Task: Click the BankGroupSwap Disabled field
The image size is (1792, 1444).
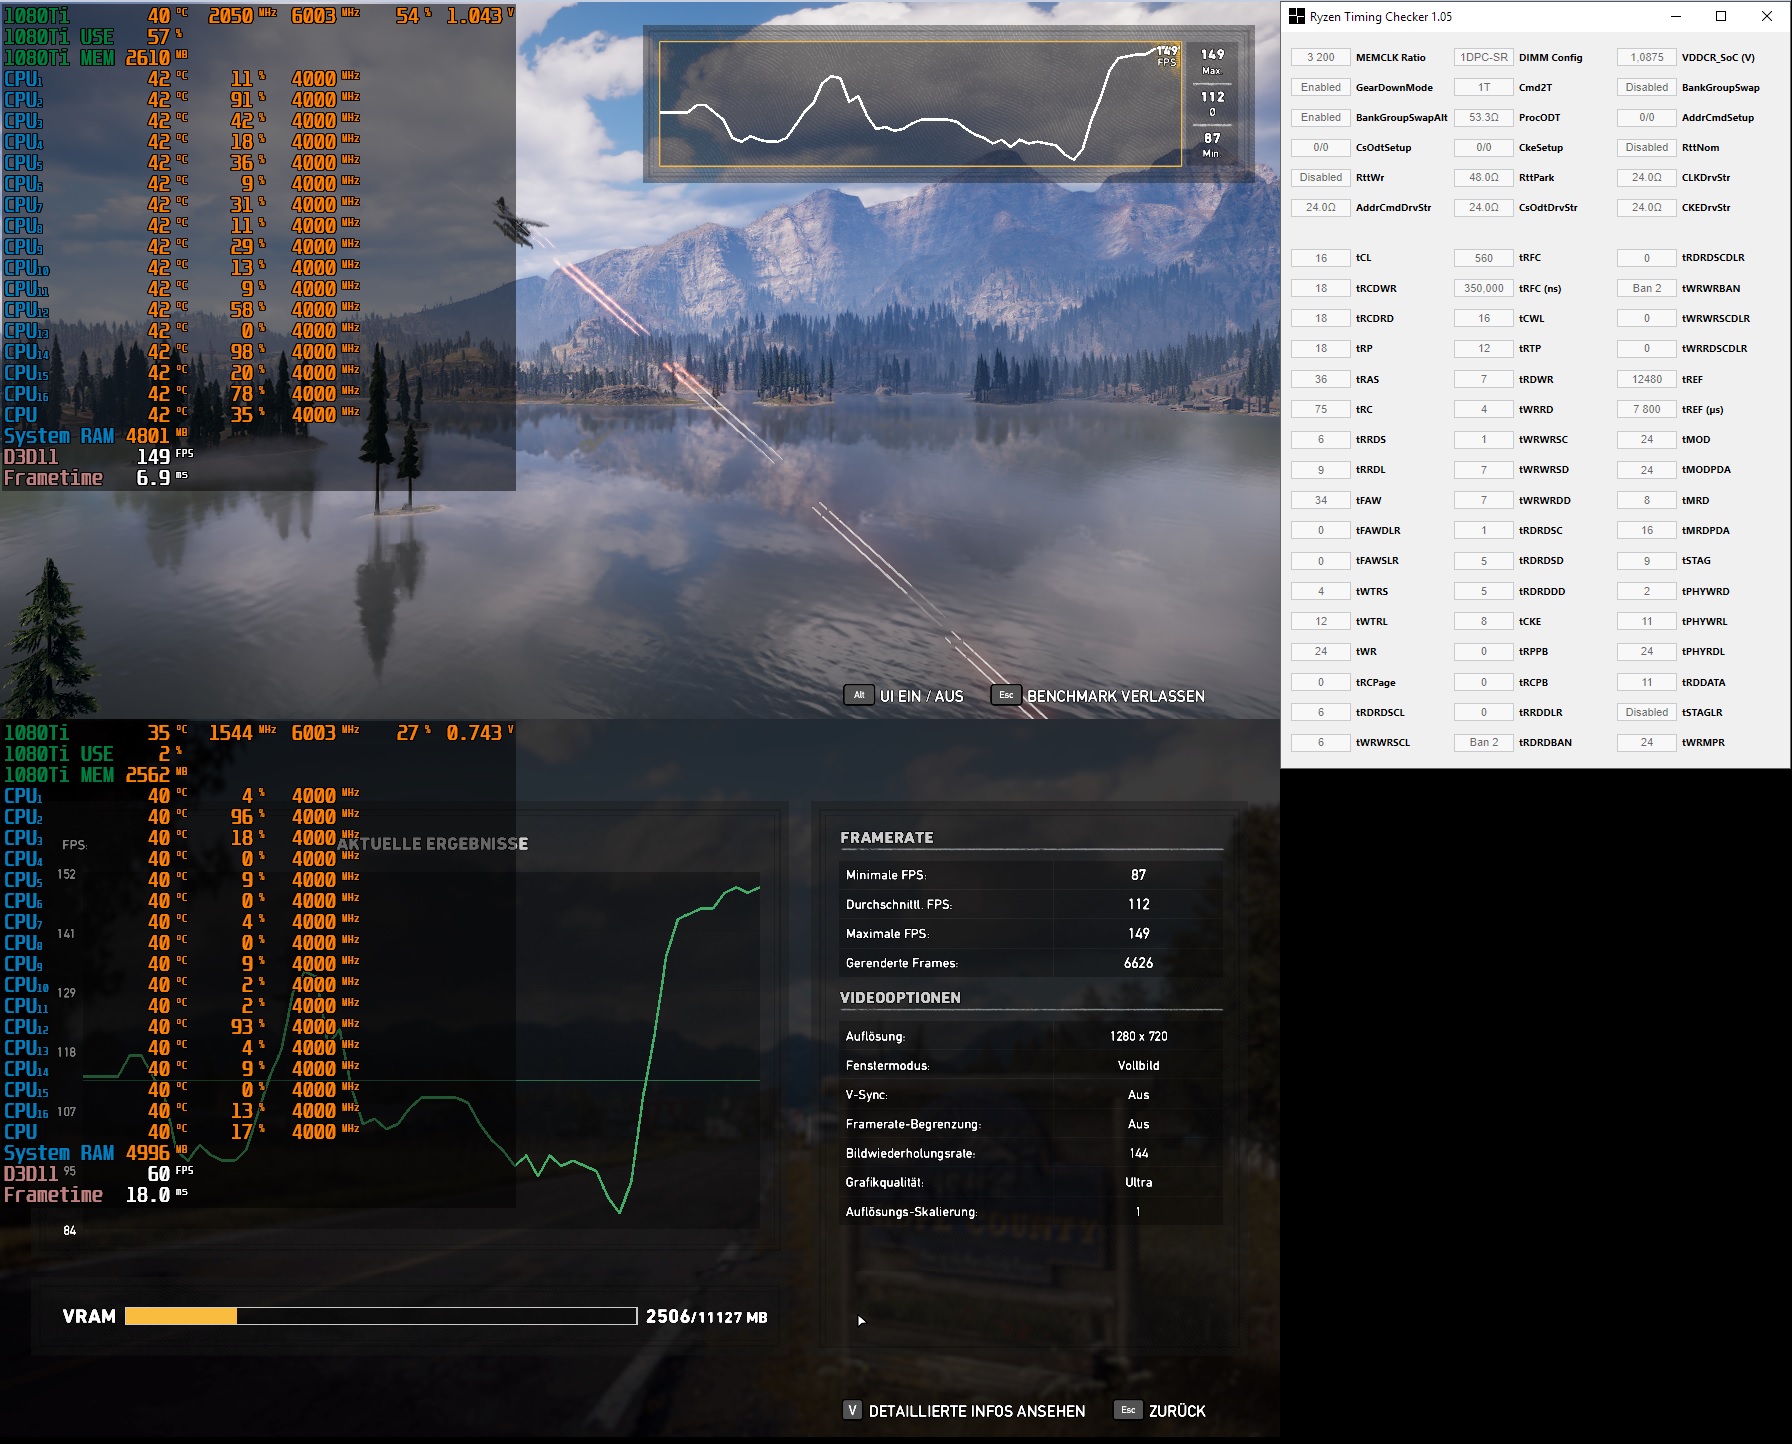Action: click(1647, 87)
